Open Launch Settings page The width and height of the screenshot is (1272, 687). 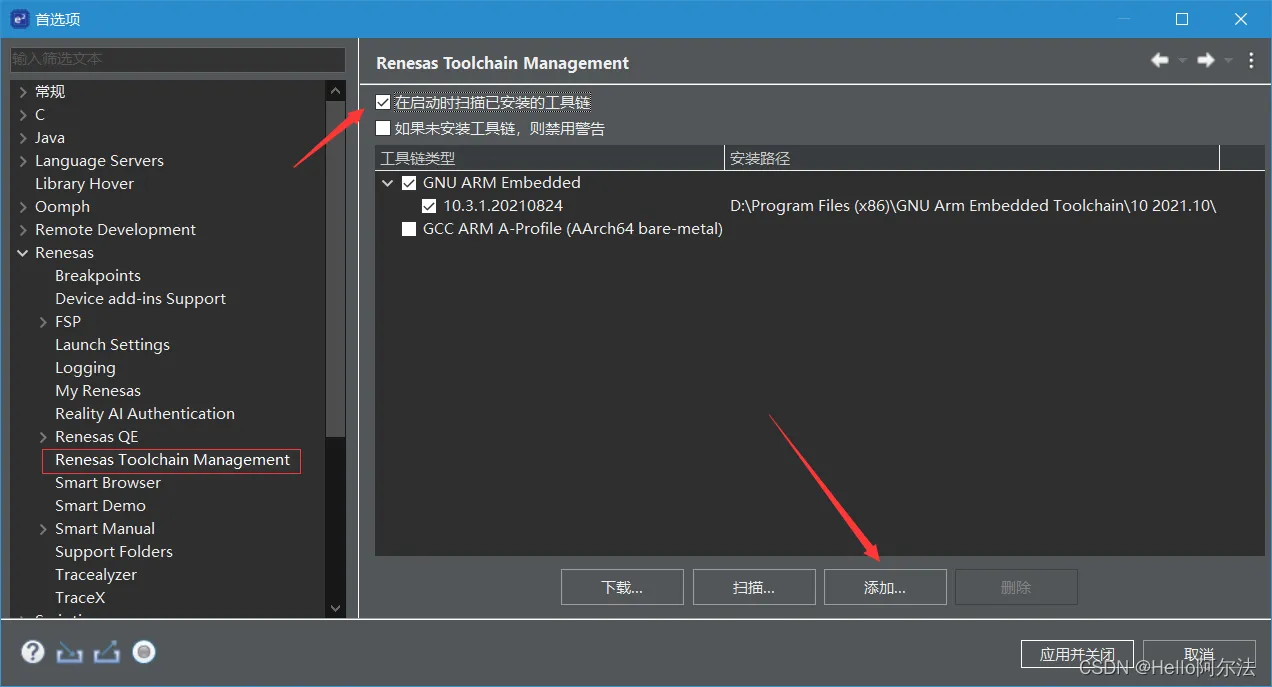pyautogui.click(x=113, y=345)
